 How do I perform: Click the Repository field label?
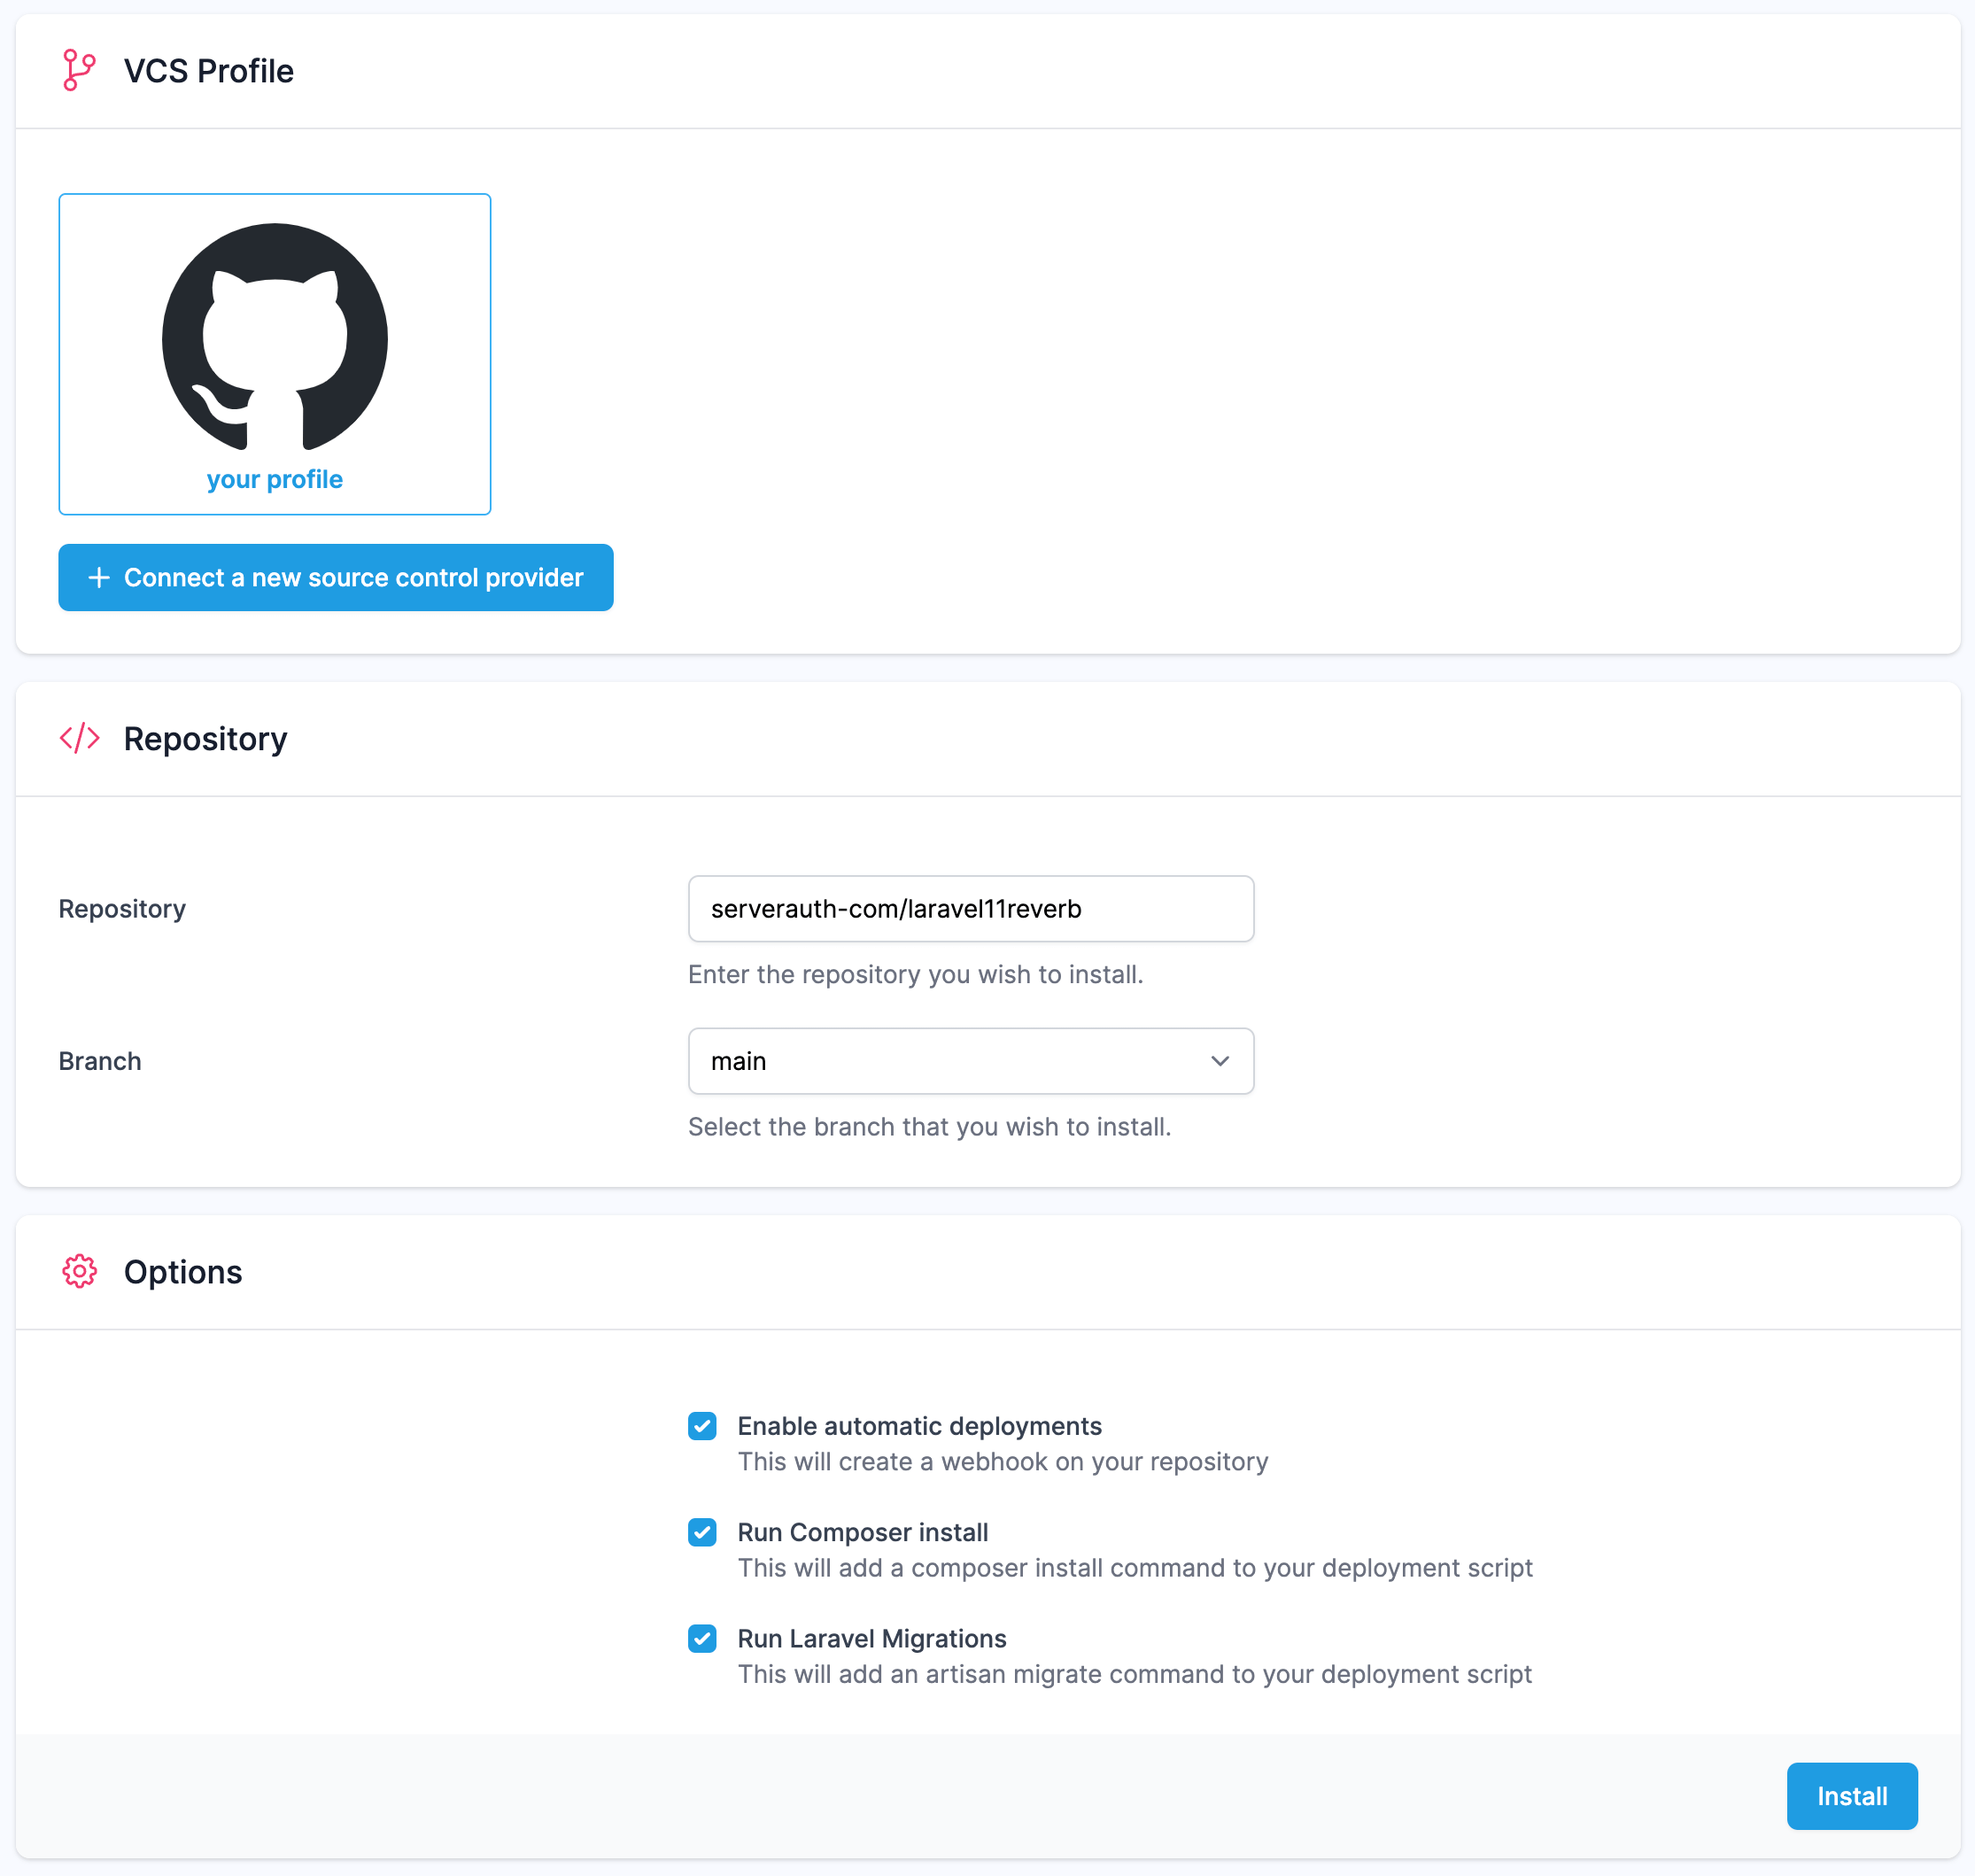tap(122, 909)
